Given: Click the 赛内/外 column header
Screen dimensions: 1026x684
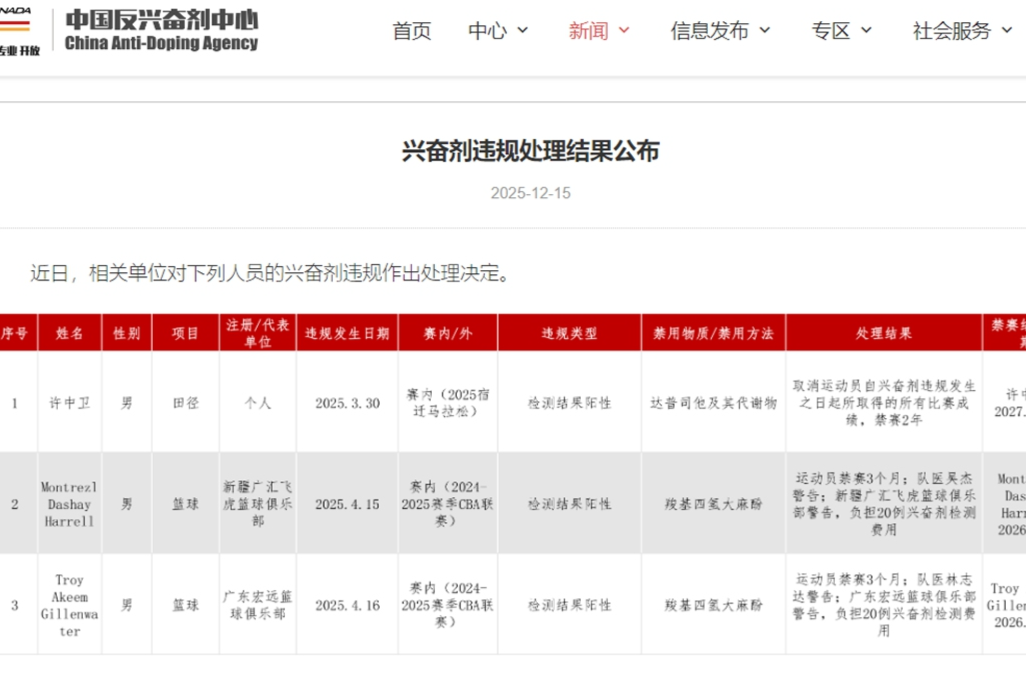Looking at the screenshot, I should pyautogui.click(x=447, y=333).
